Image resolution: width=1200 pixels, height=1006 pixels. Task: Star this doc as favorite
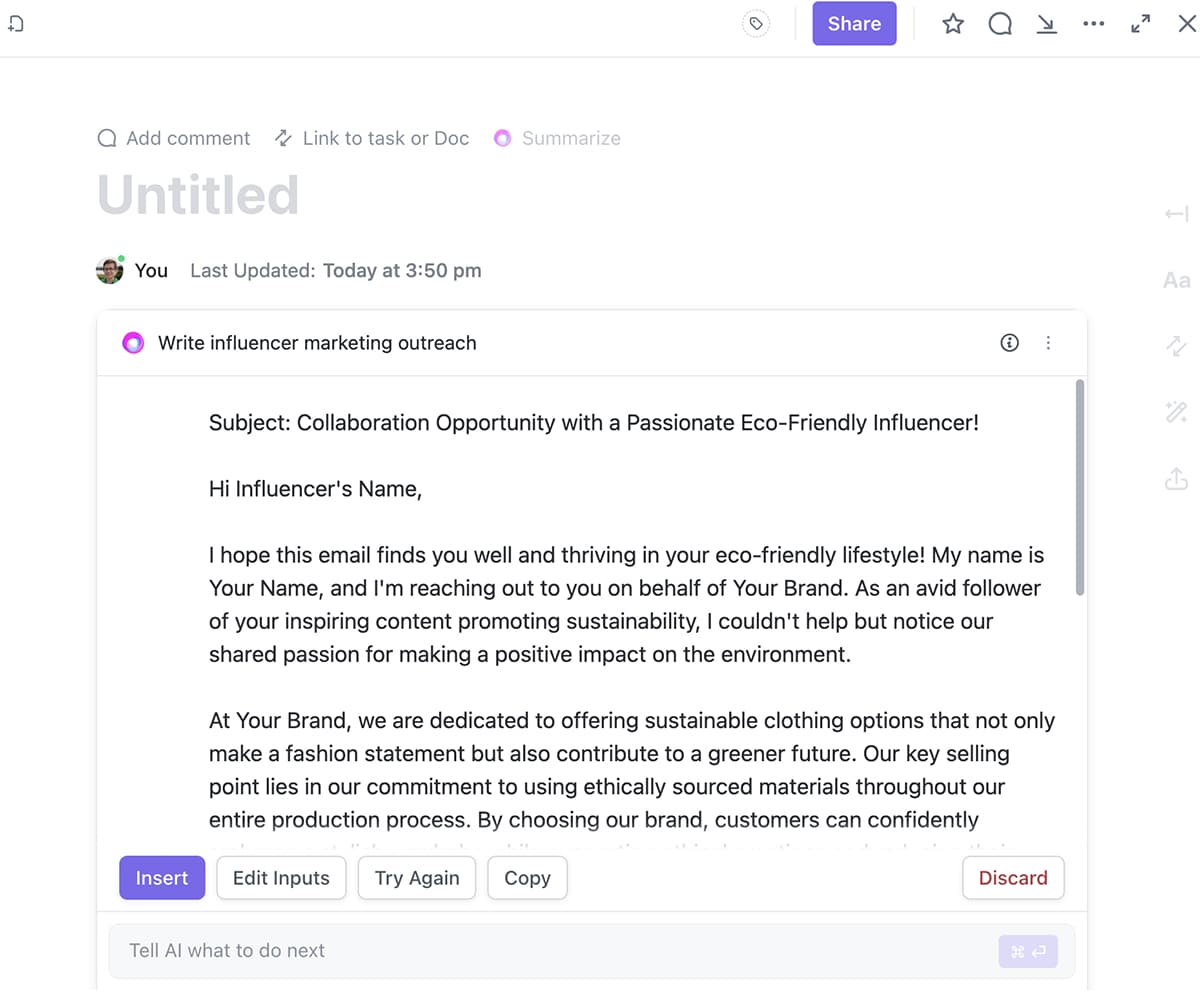tap(953, 24)
